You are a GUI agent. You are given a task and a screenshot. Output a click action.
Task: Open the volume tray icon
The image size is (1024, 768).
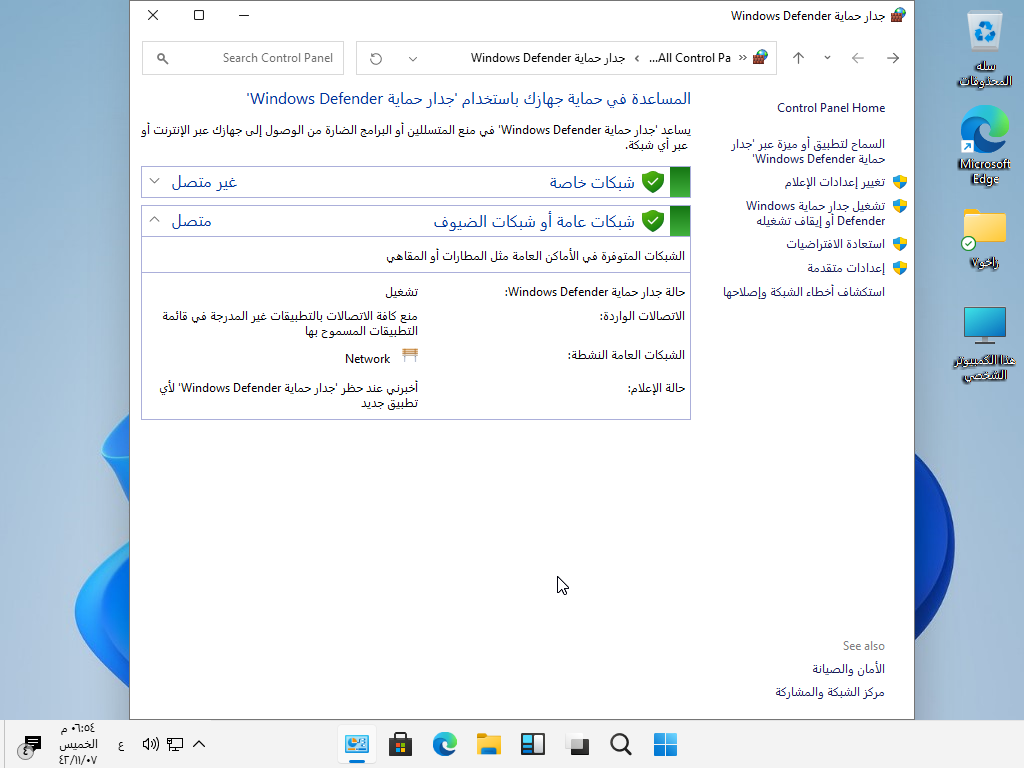(x=150, y=744)
